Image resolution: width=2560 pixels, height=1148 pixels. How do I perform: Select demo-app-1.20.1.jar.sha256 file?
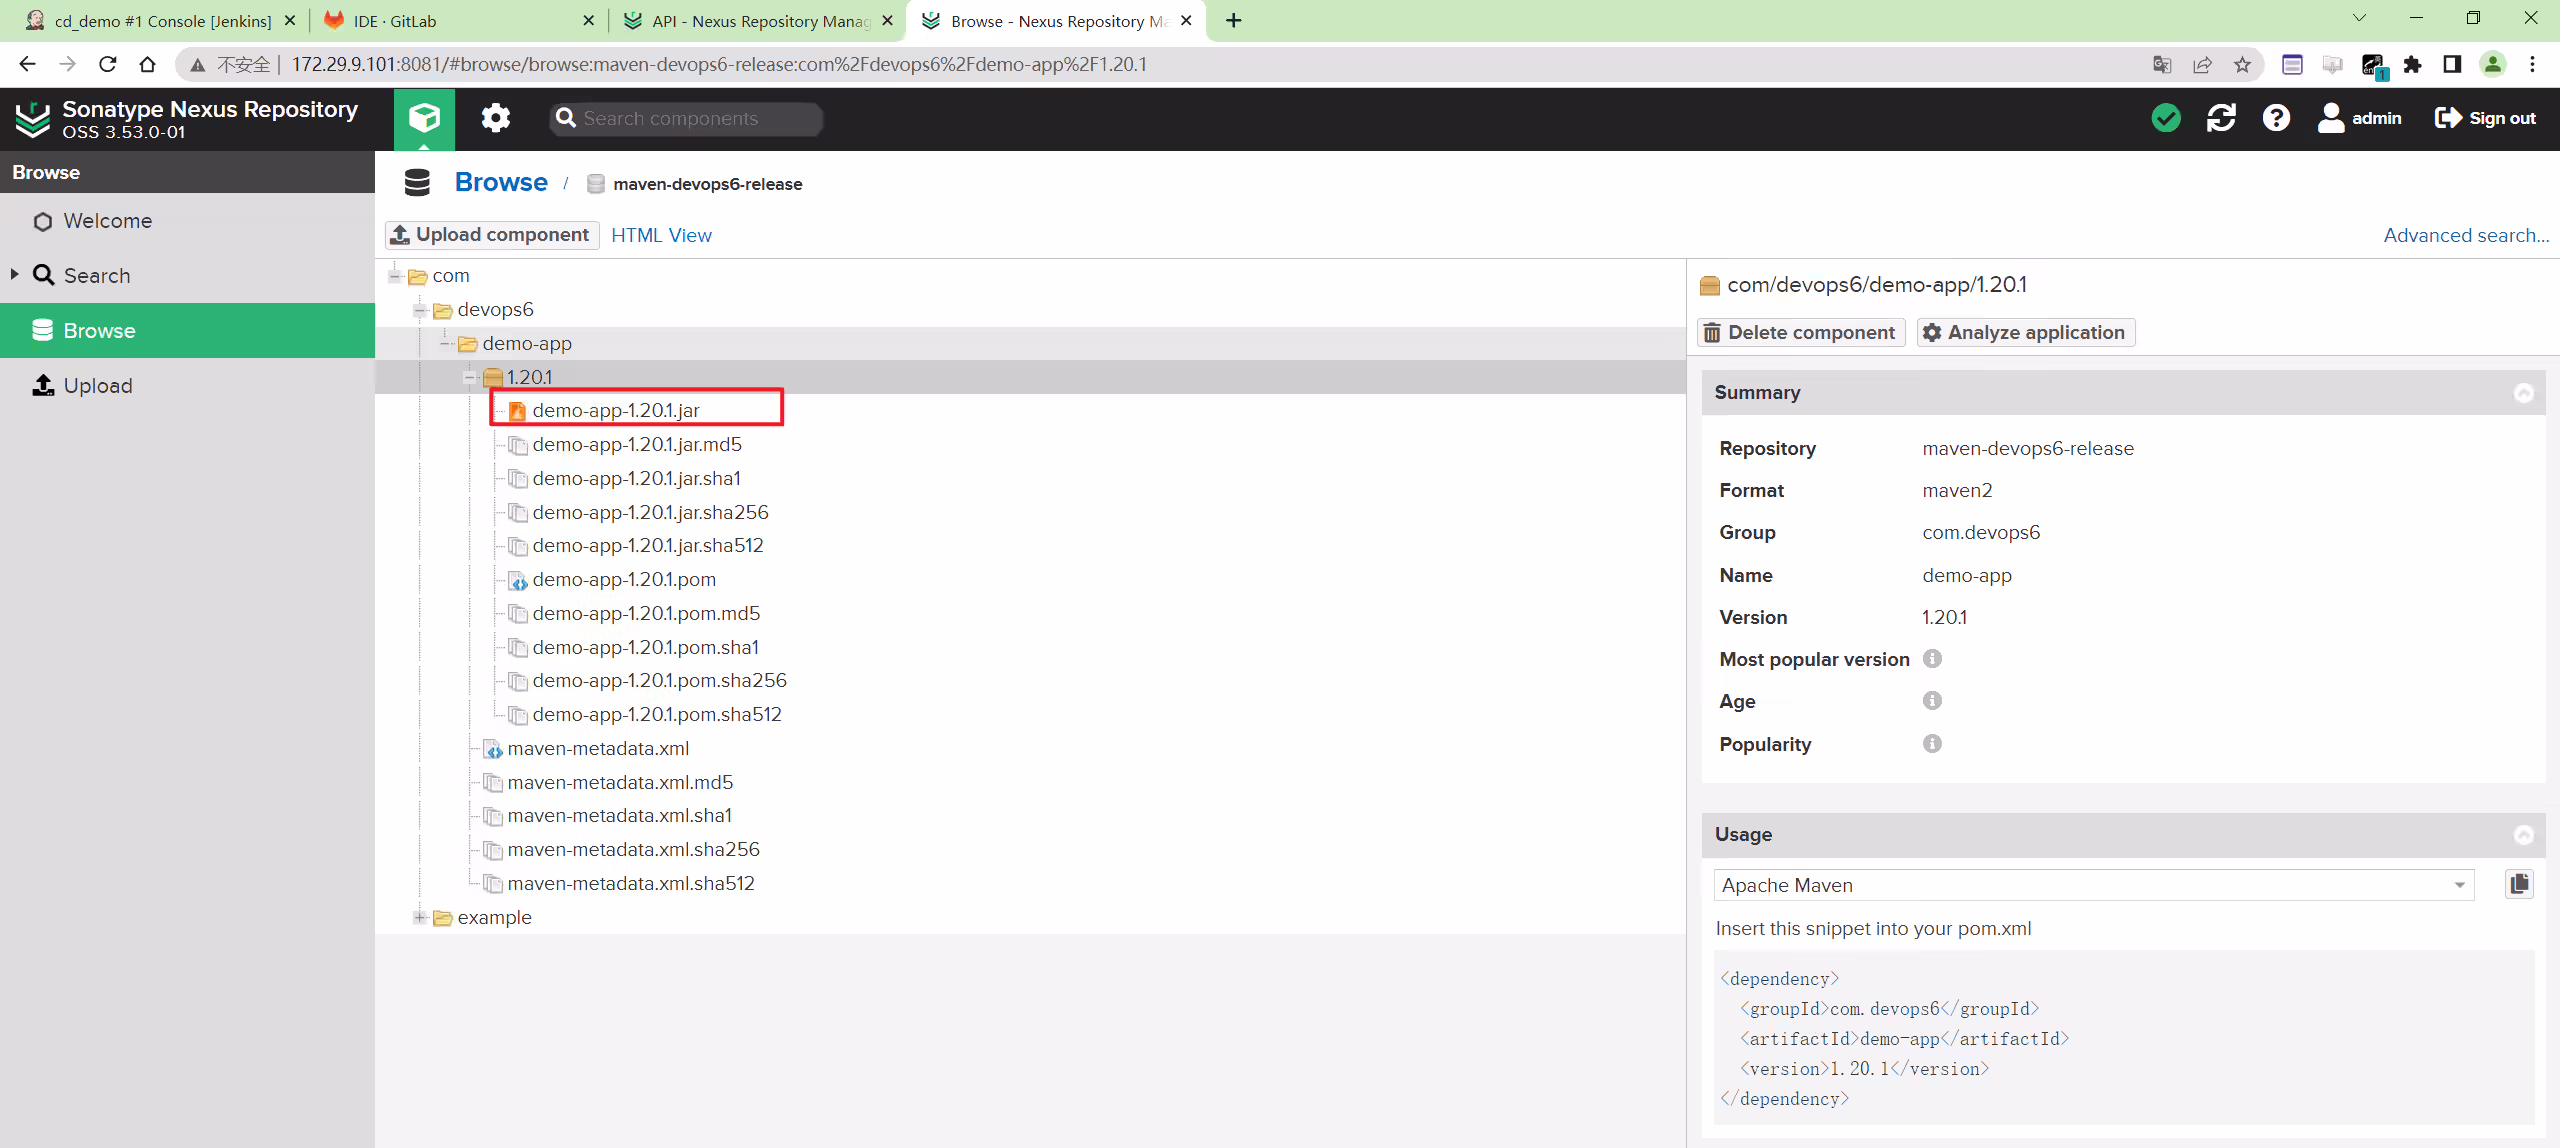tap(650, 513)
